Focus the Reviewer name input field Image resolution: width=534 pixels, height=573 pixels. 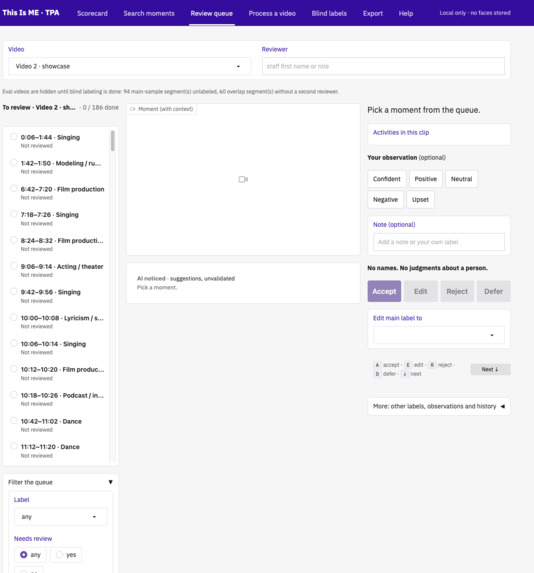(383, 66)
